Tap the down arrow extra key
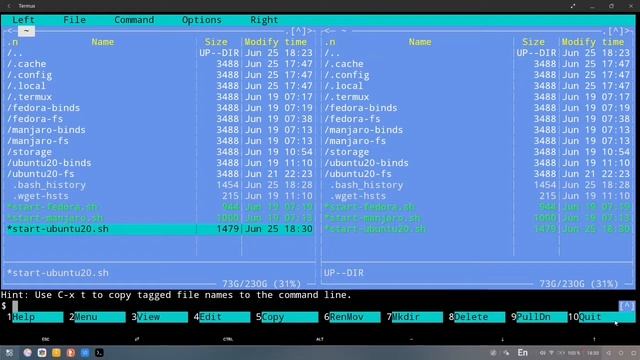Viewport: 640px width, 360px height. click(x=502, y=339)
